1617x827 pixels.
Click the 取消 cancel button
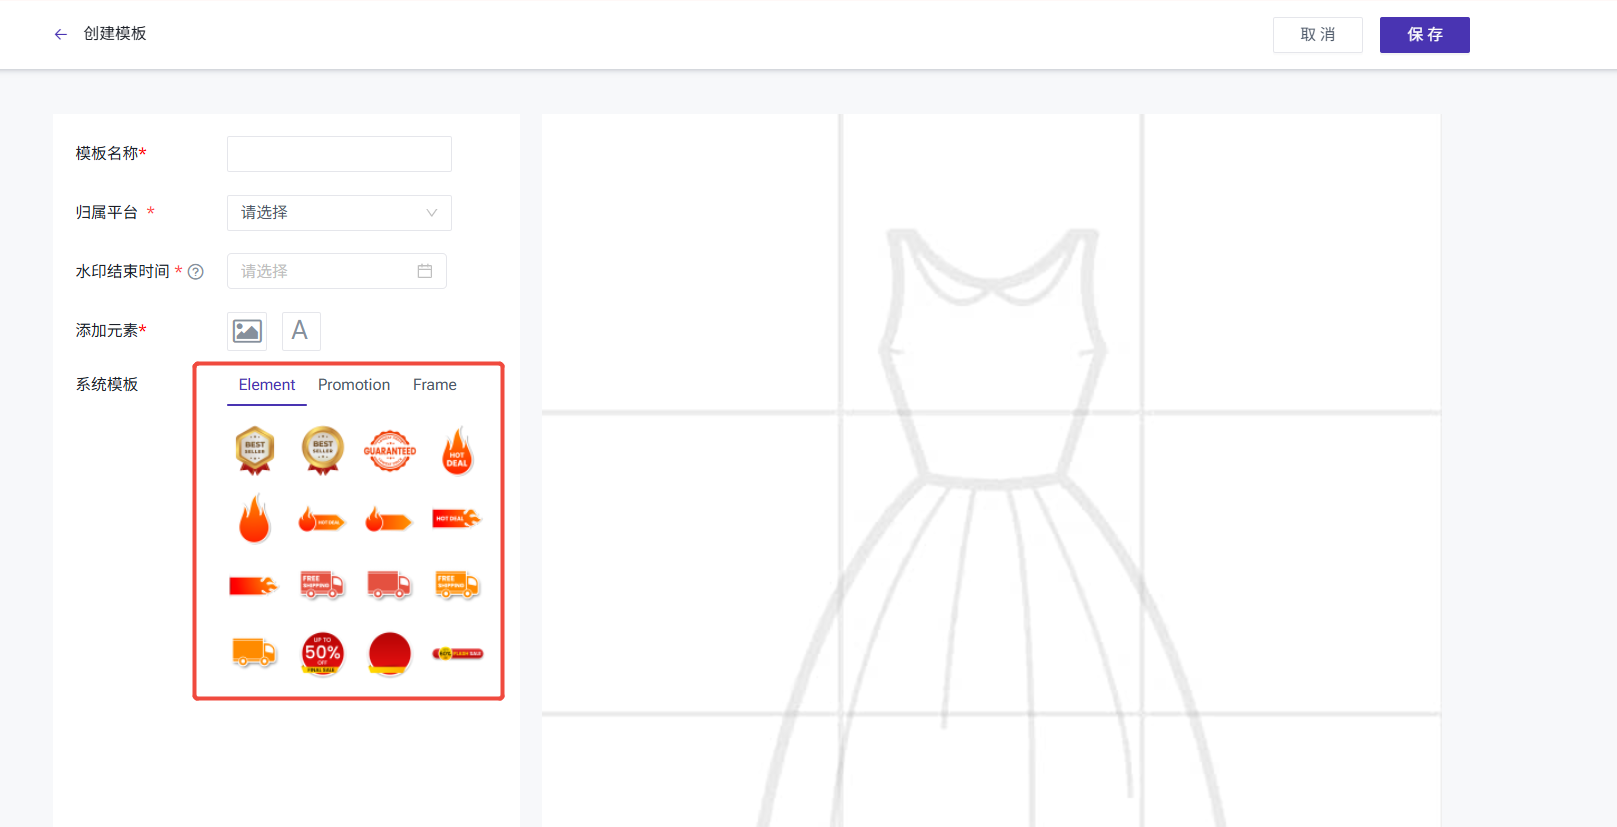(1317, 35)
